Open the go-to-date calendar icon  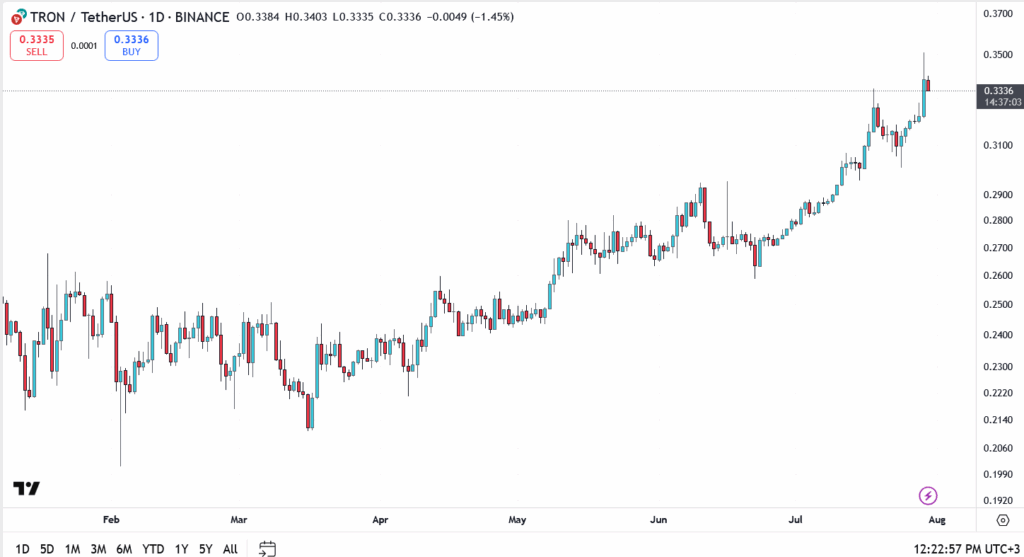pyautogui.click(x=267, y=548)
